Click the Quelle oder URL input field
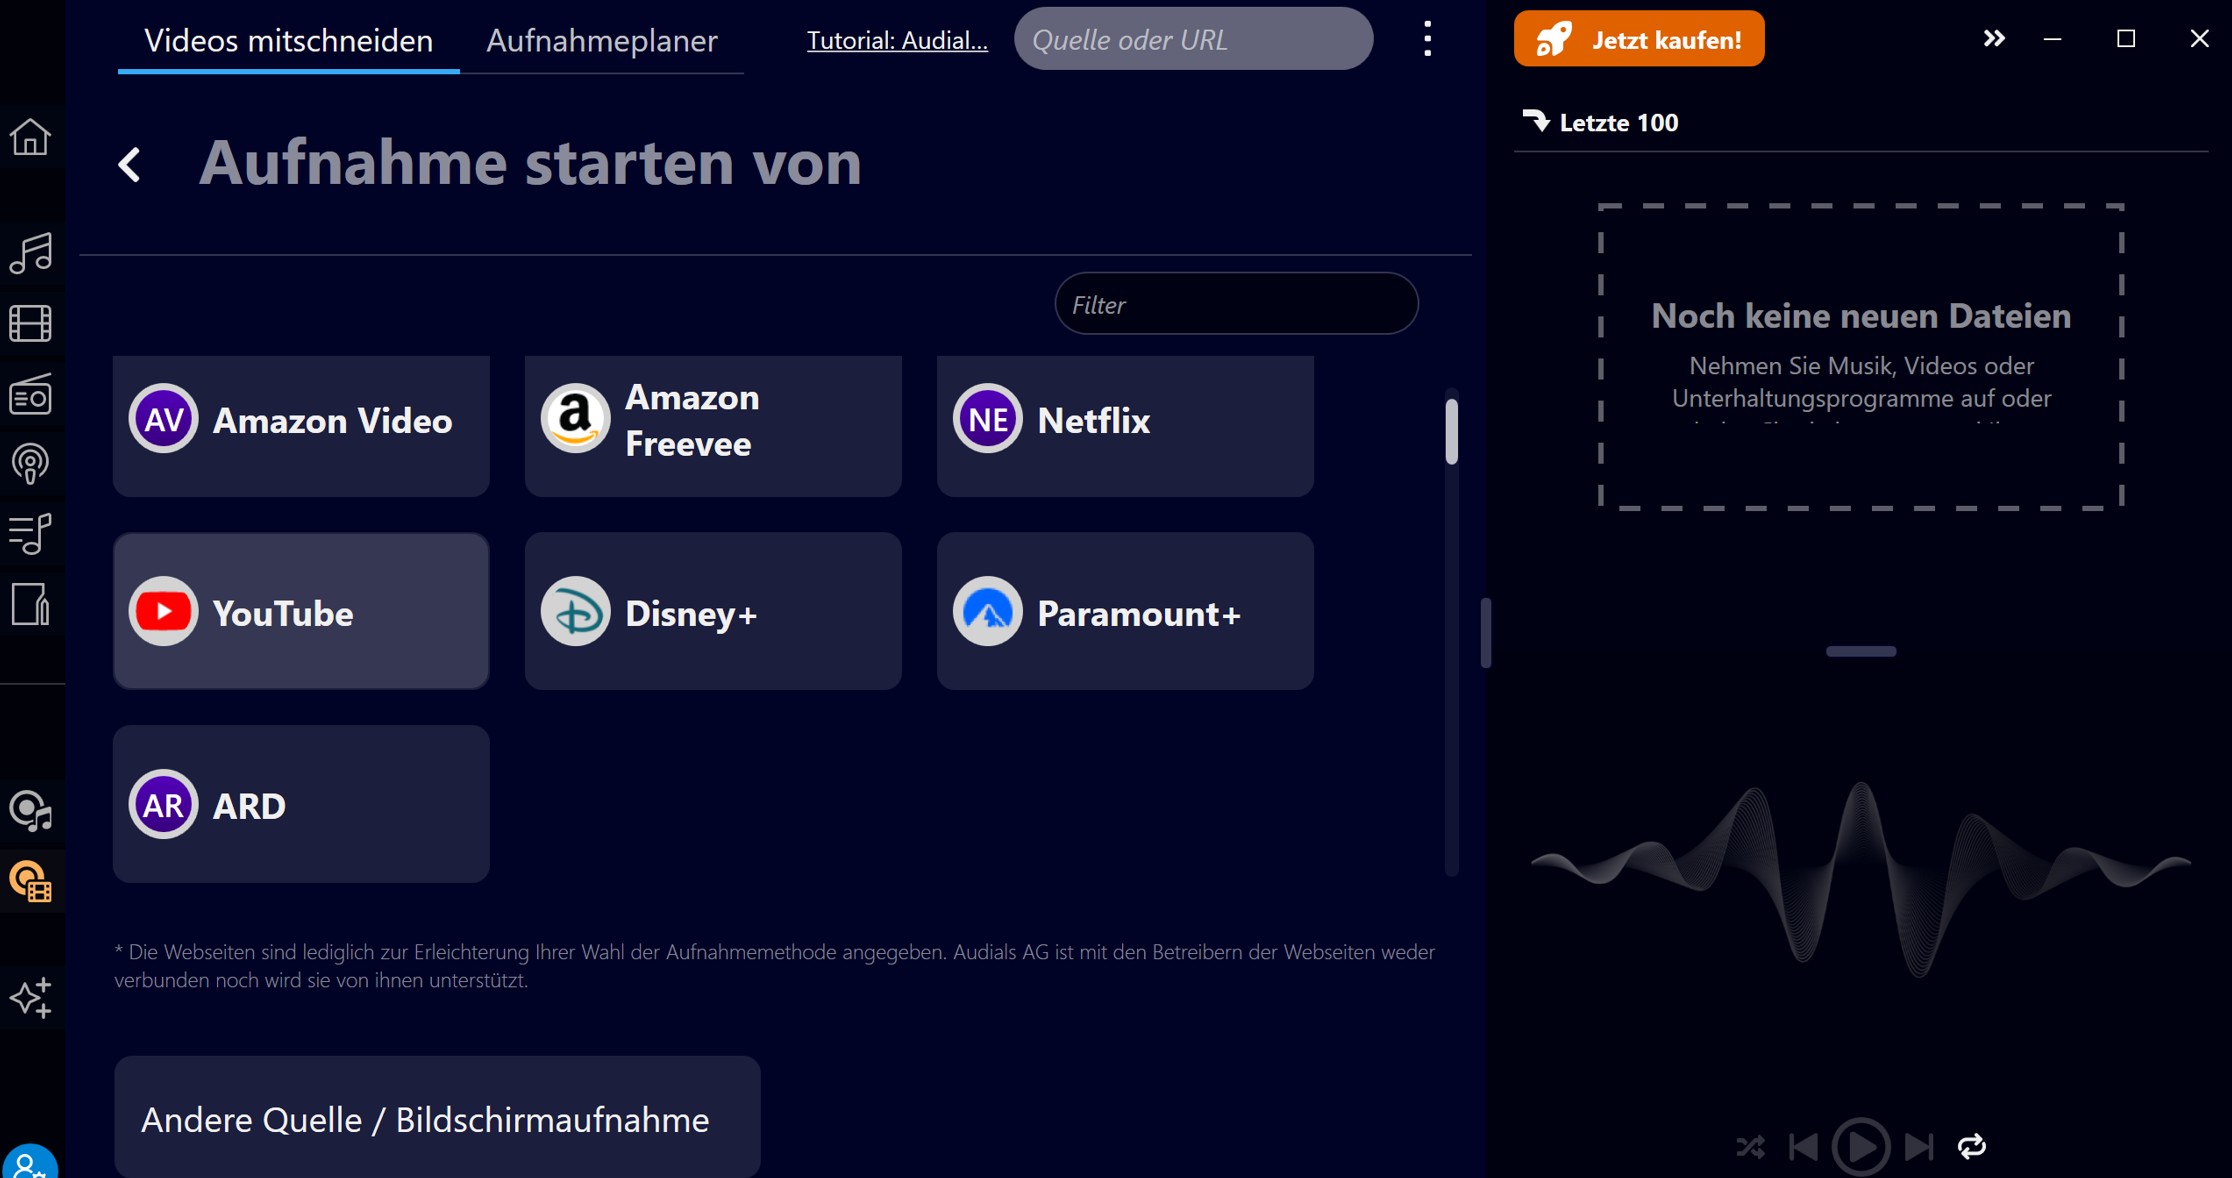The image size is (2232, 1178). point(1193,40)
